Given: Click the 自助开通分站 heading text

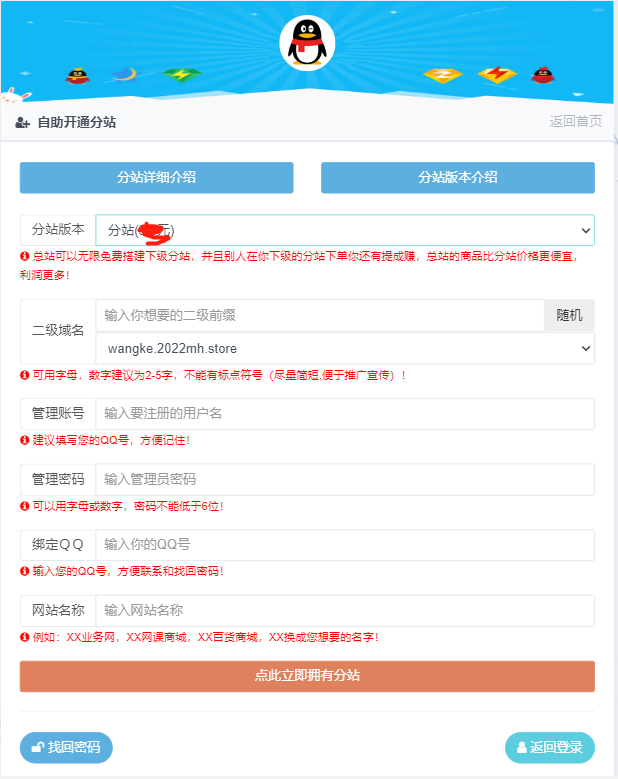Looking at the screenshot, I should pyautogui.click(x=77, y=122).
